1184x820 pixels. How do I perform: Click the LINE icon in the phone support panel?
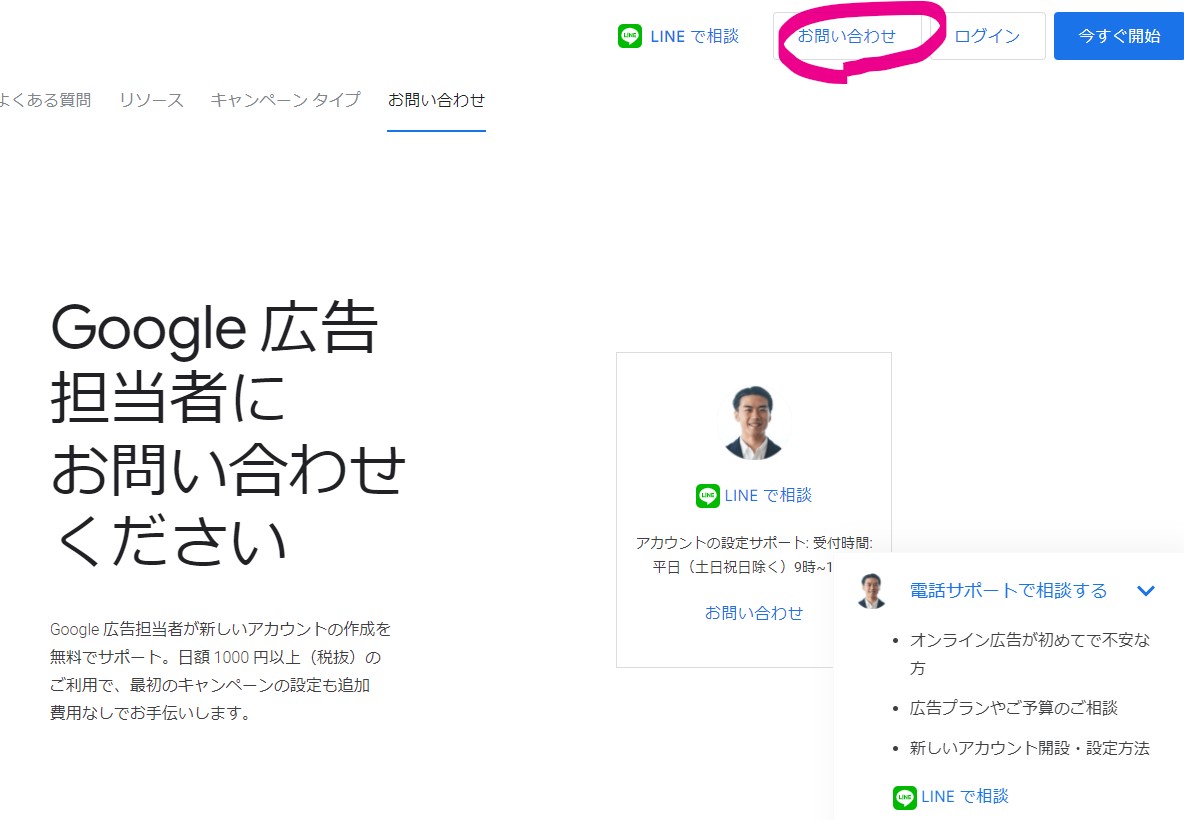point(905,797)
